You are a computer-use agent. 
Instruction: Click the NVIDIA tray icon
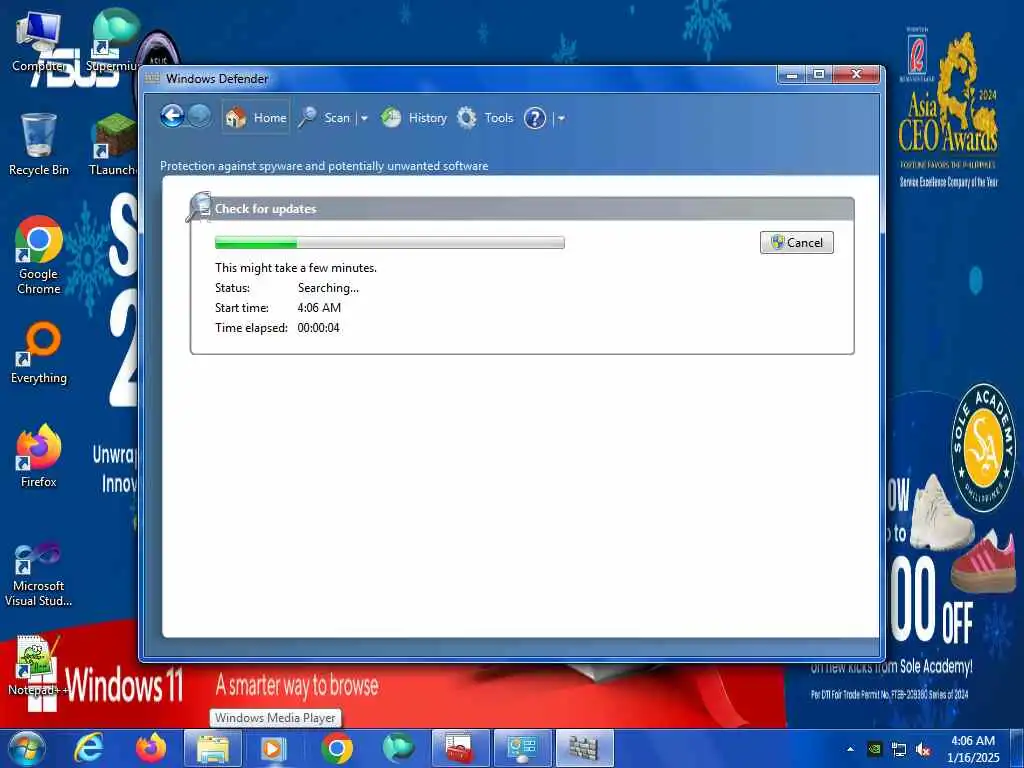[x=874, y=749]
